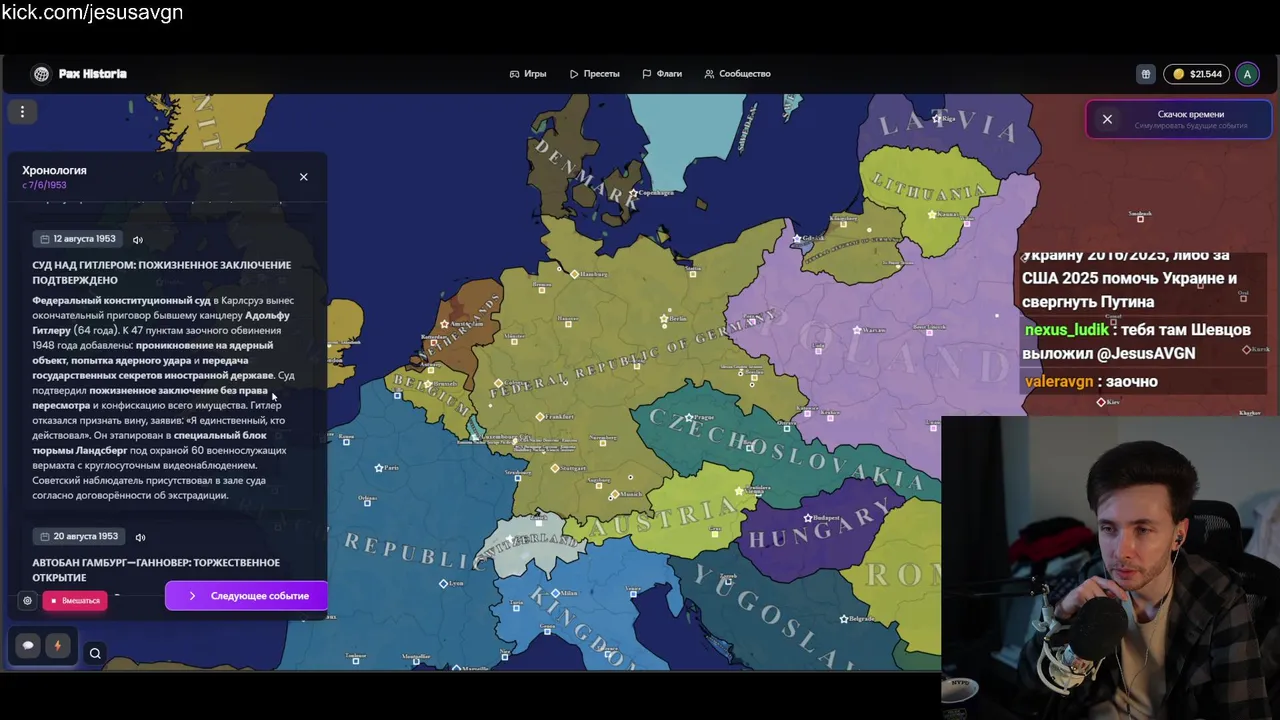This screenshot has height=720, width=1280.
Task: Click the Berlin city marker on map
Action: click(664, 319)
